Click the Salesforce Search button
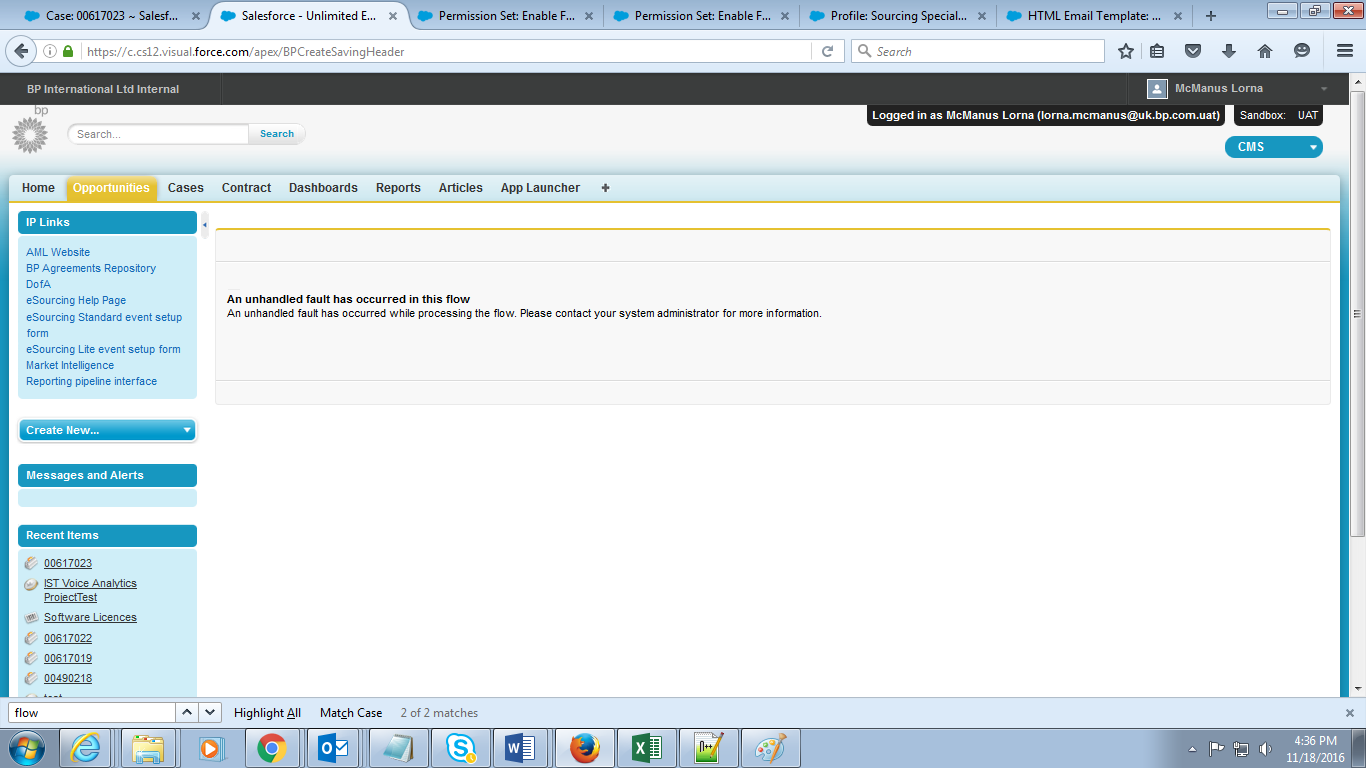Image resolution: width=1366 pixels, height=768 pixels. click(277, 134)
